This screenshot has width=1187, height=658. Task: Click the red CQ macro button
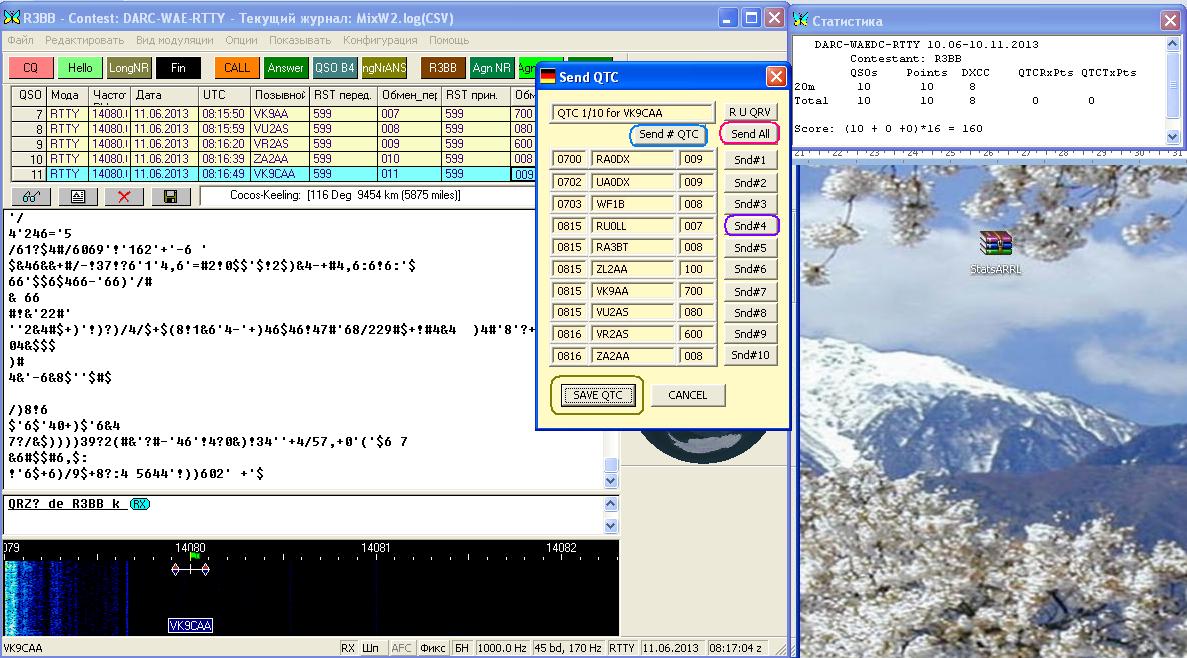pyautogui.click(x=31, y=68)
